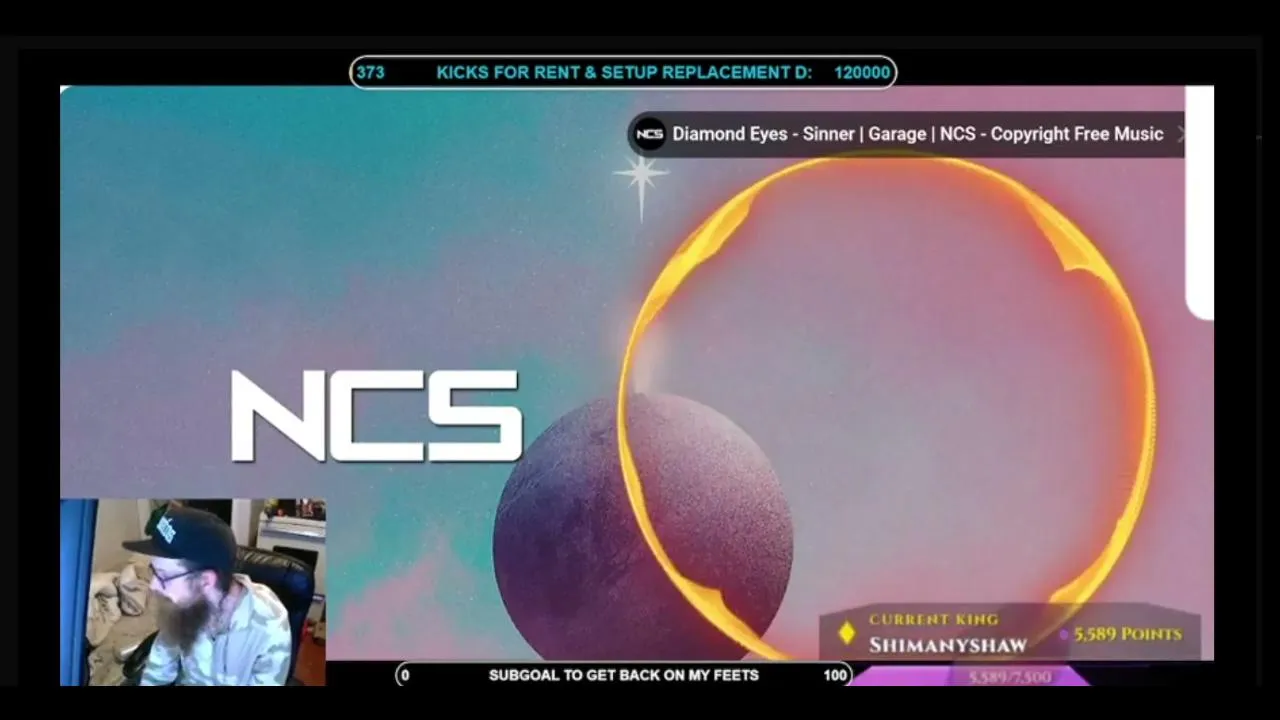
Task: Open the Diamond Eyes - Sinner video title link
Action: point(918,134)
